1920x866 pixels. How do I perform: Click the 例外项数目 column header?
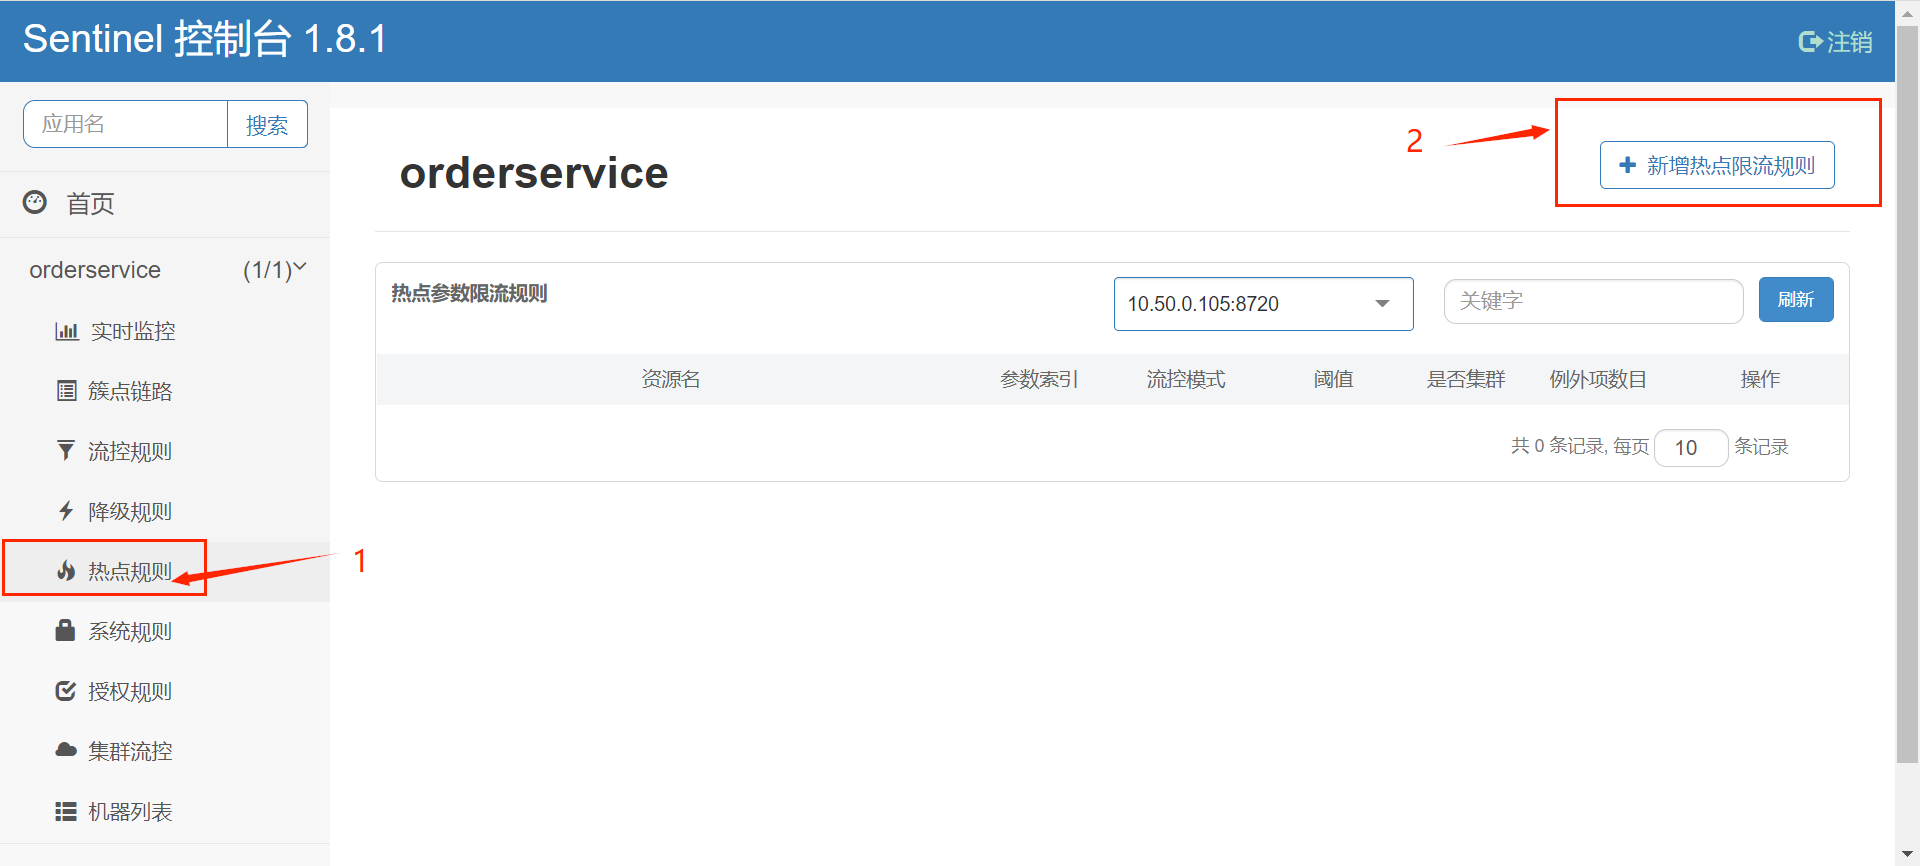coord(1598,379)
